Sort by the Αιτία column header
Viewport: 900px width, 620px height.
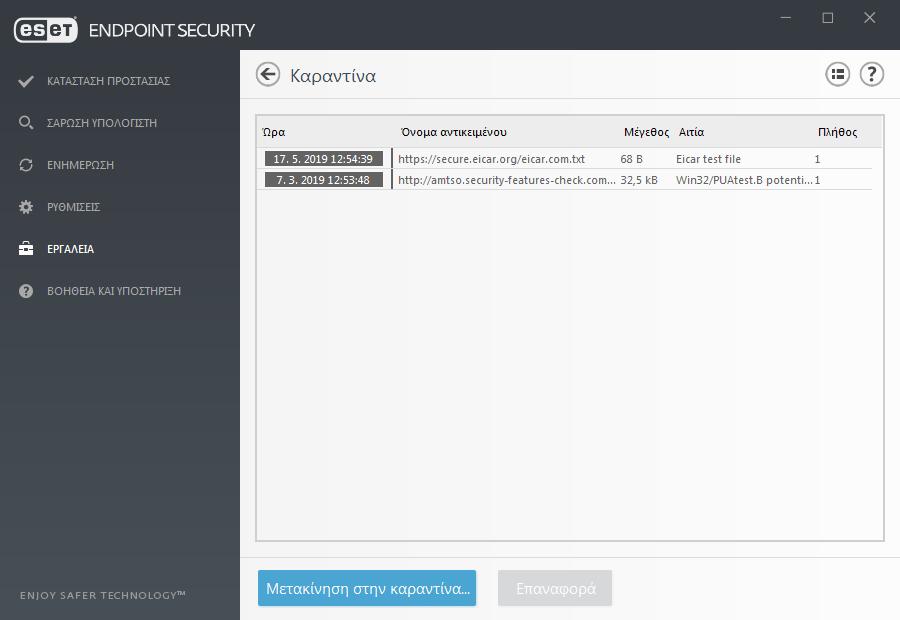pyautogui.click(x=691, y=132)
